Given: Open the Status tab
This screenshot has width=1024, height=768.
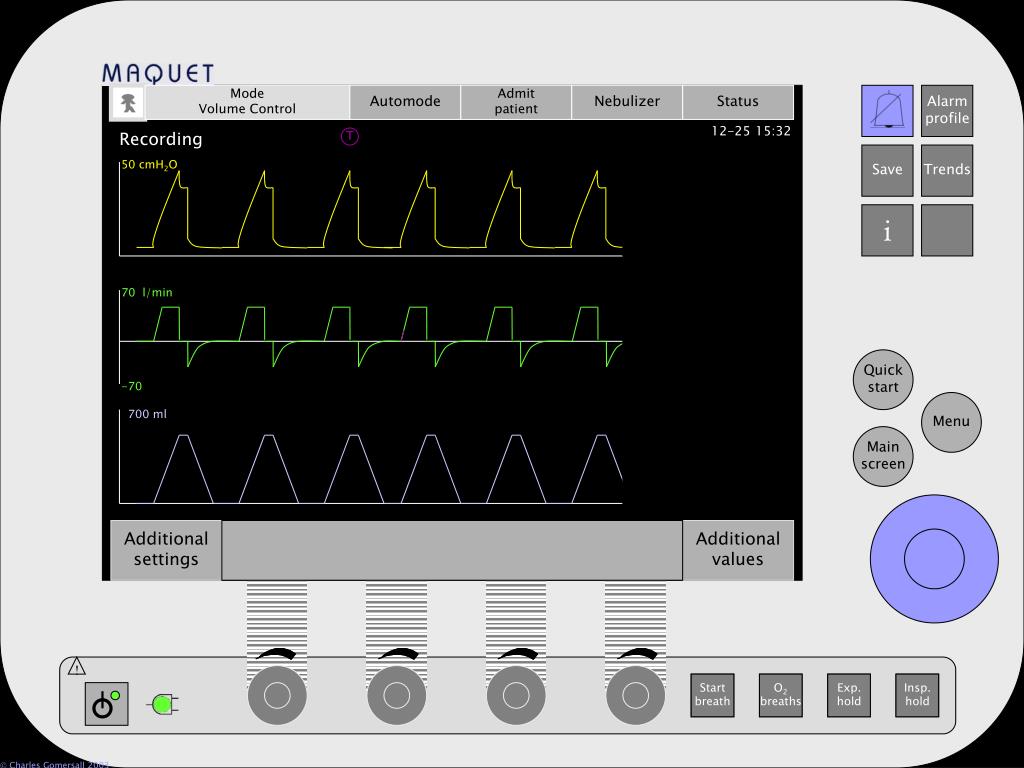Looking at the screenshot, I should coord(738,101).
